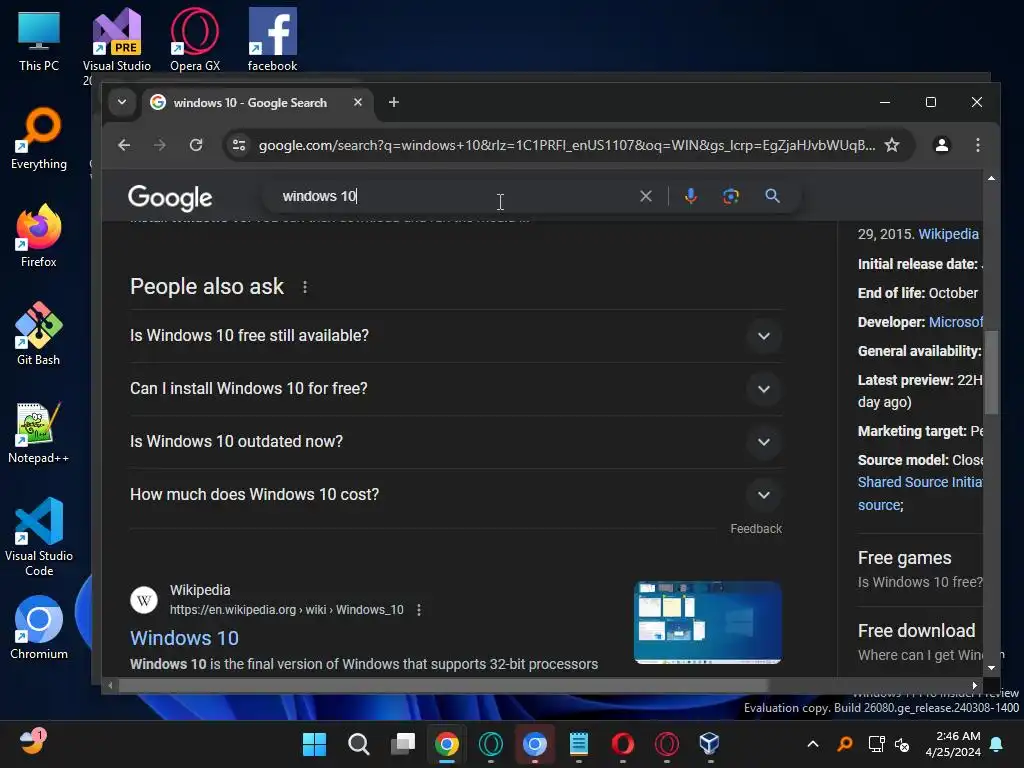Image resolution: width=1024 pixels, height=768 pixels.
Task: Click the Chrome forward arrow
Action: tap(160, 145)
